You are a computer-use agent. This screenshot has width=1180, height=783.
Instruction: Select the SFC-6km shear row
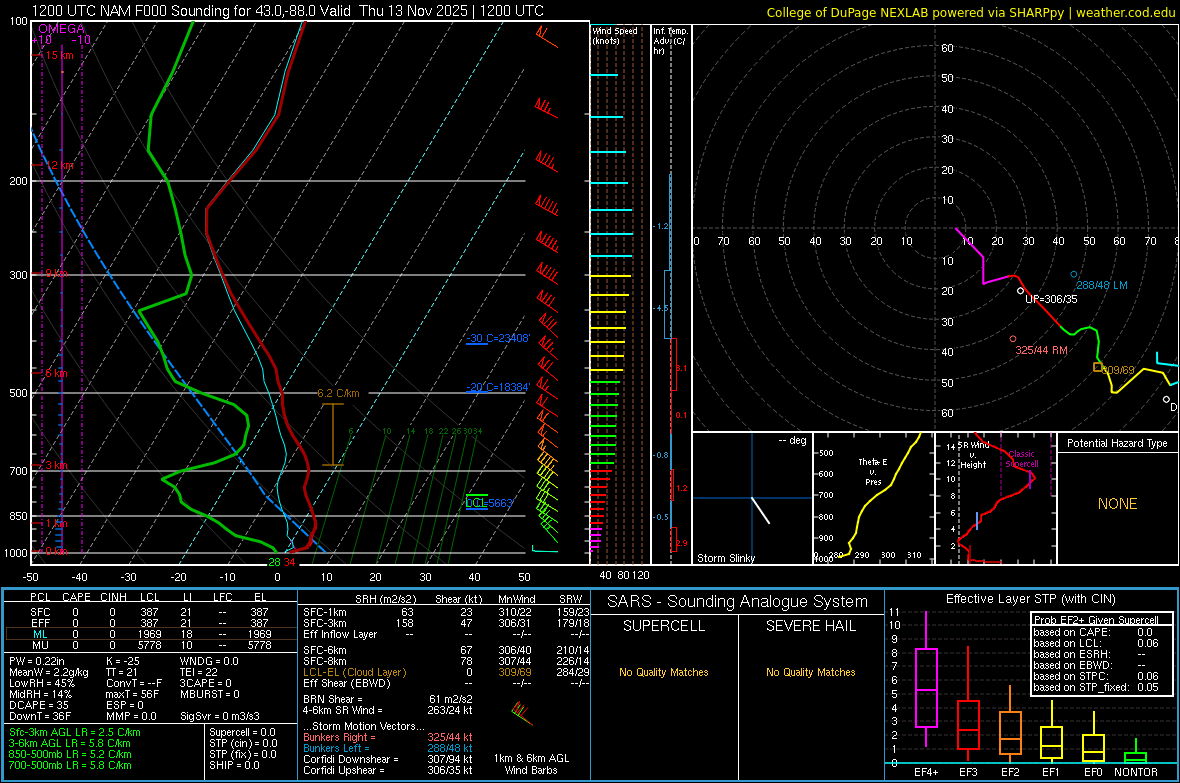click(446, 650)
